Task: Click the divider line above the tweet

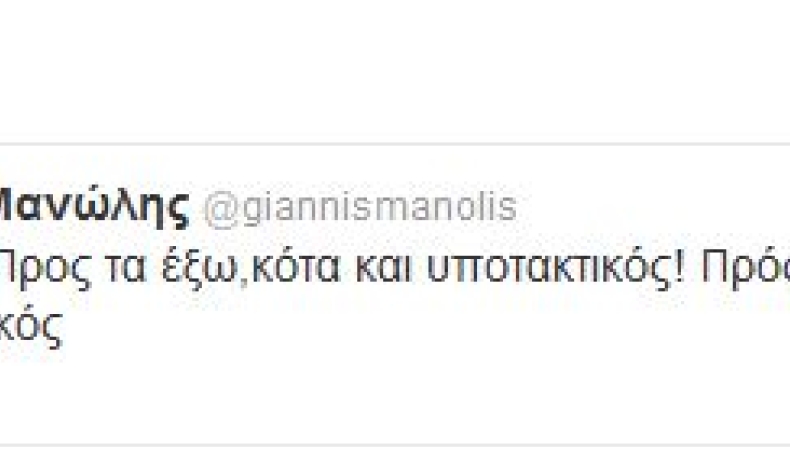Action: click(395, 144)
